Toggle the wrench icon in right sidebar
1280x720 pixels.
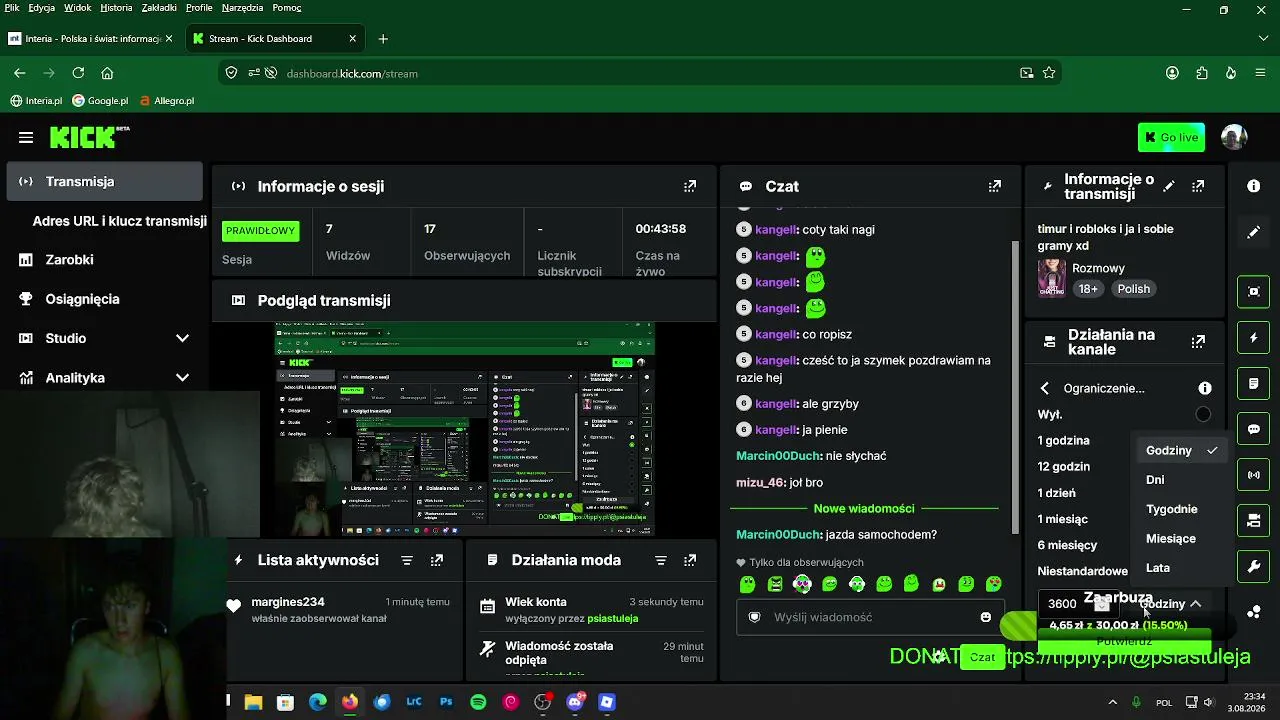click(1254, 567)
